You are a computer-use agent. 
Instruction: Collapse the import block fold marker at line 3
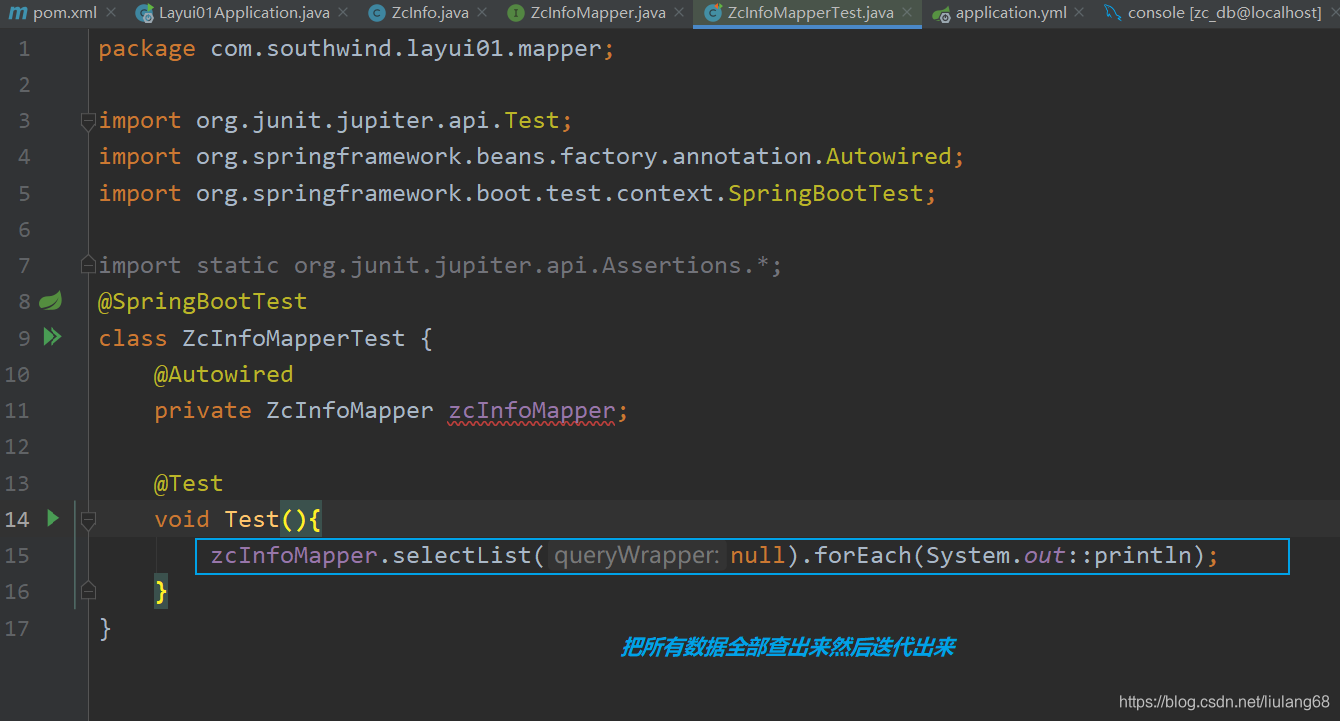88,121
